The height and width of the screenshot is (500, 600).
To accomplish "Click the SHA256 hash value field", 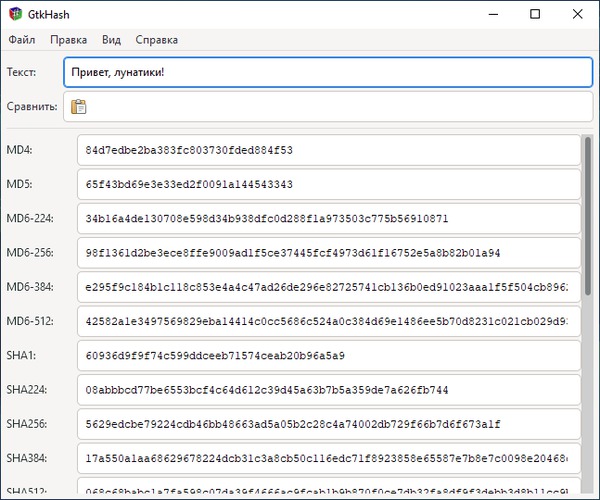I will pos(329,424).
